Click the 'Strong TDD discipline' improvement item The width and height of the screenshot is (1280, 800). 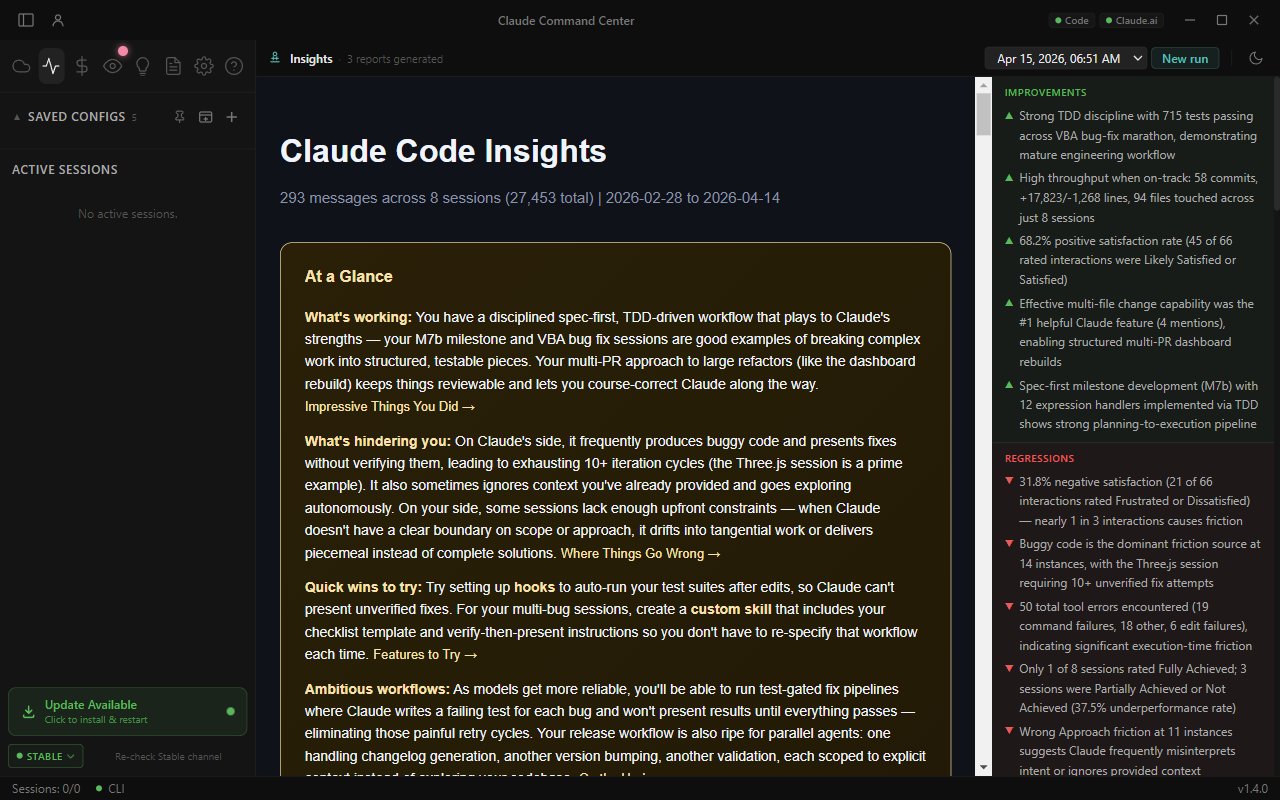pos(1132,135)
